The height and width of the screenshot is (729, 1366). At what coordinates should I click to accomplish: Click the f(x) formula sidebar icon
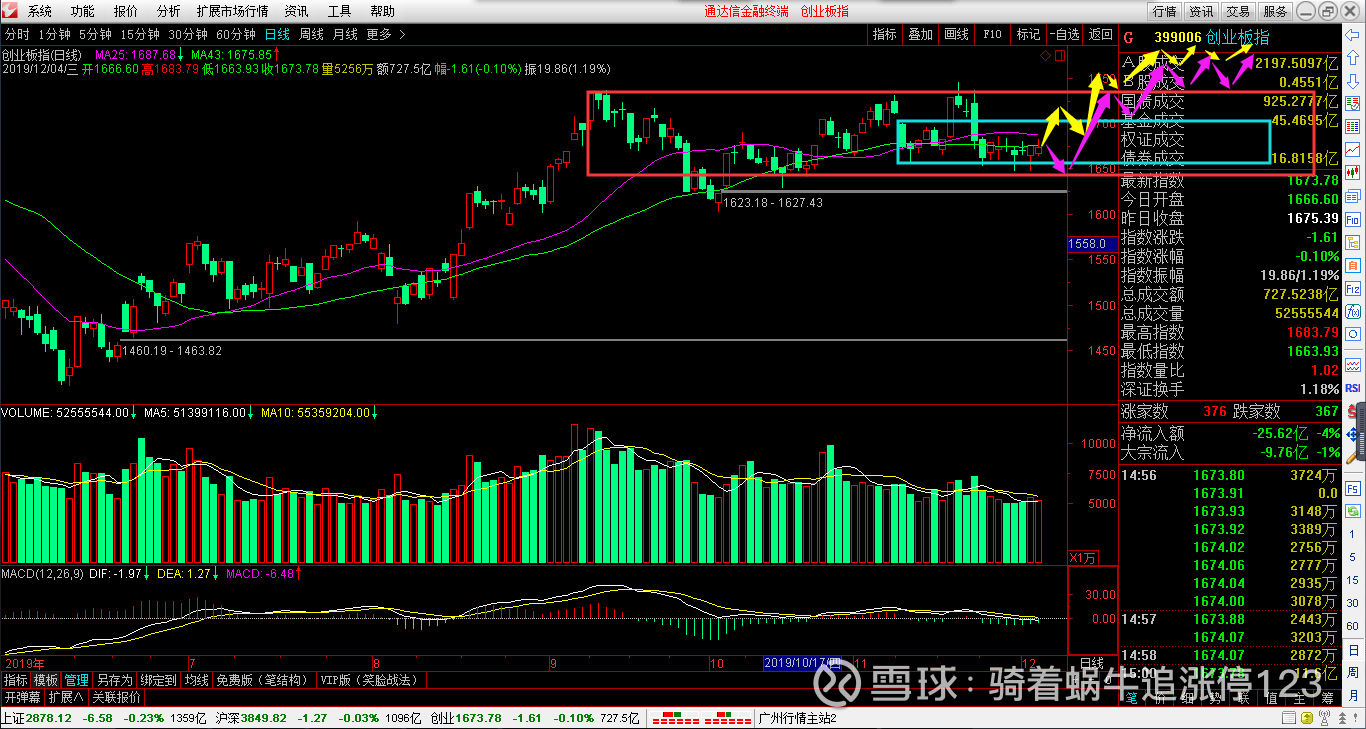(1353, 312)
